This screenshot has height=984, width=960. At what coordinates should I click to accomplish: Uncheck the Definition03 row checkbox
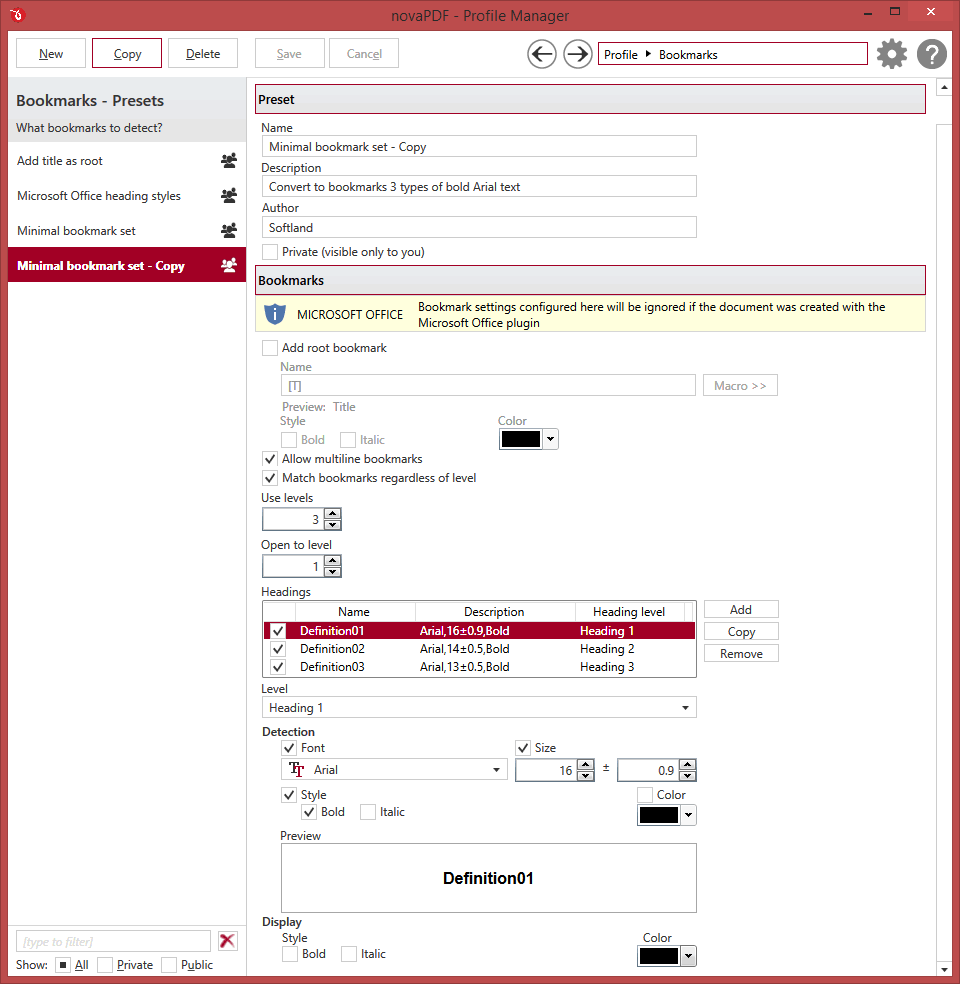pos(278,666)
